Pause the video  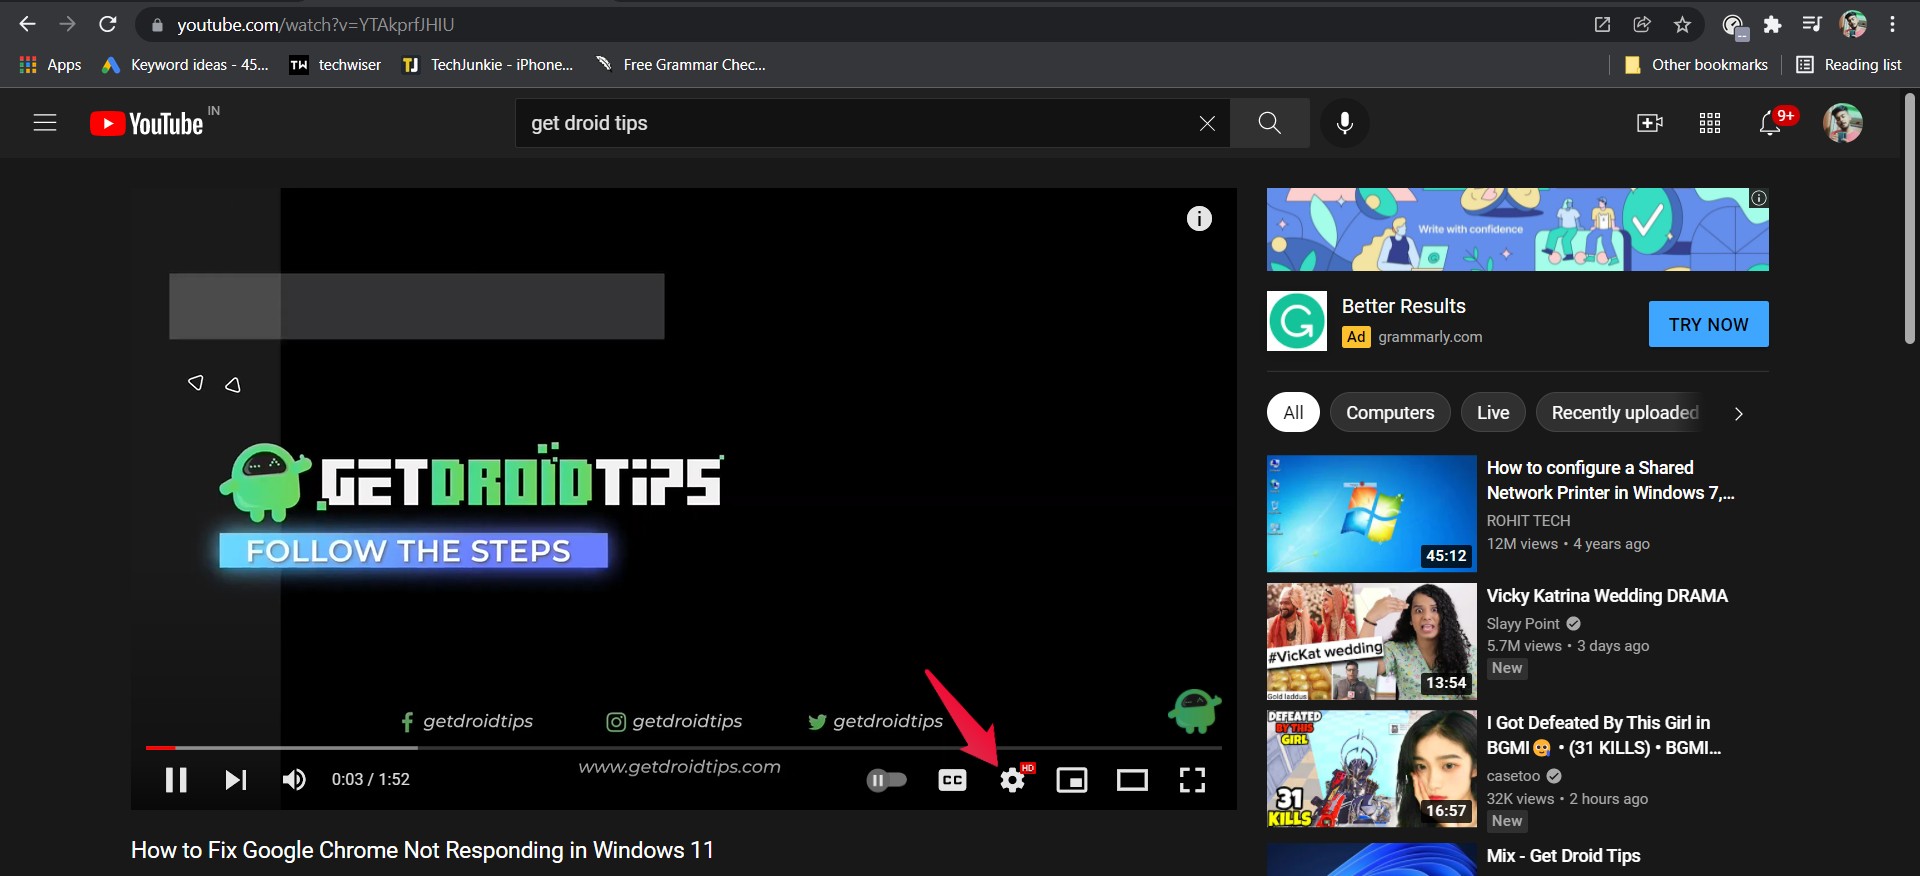click(176, 780)
